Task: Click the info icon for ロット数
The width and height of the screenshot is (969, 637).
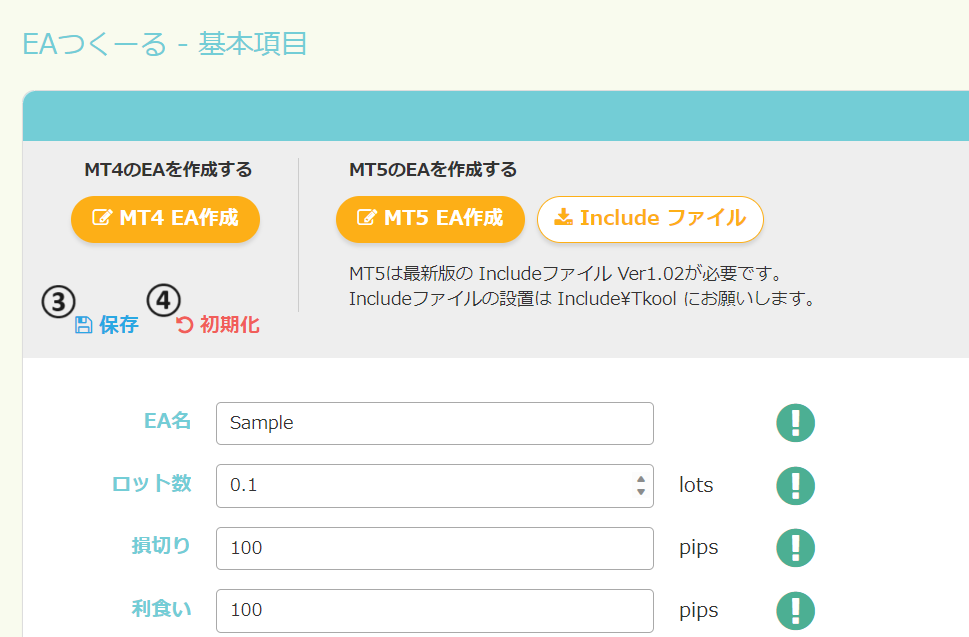Action: click(795, 486)
